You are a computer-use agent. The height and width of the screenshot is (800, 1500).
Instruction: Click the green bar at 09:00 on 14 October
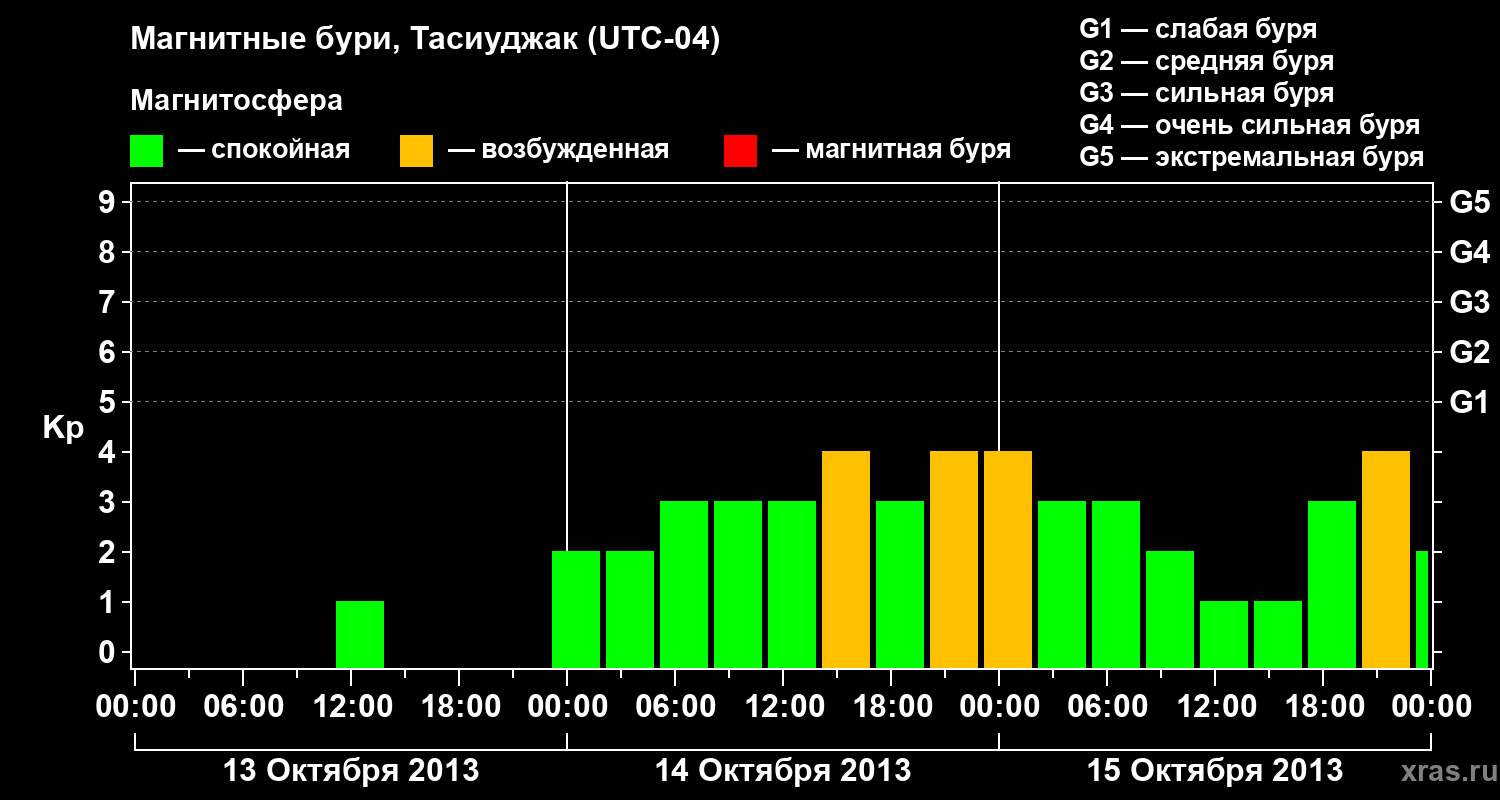tap(738, 584)
